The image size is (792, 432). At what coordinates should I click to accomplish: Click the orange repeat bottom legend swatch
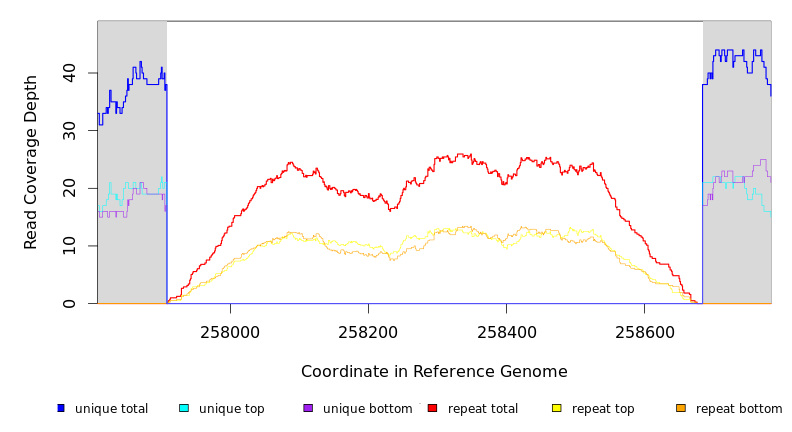pyautogui.click(x=681, y=408)
